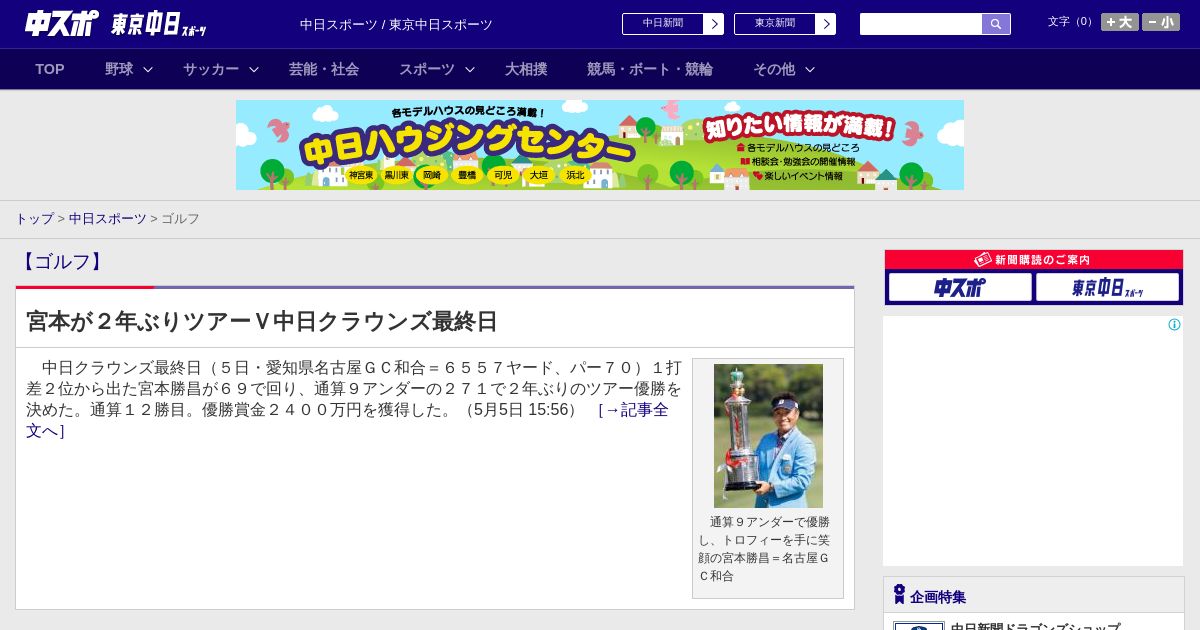
Task: Click the 中スポ subscription banner button
Action: click(960, 287)
